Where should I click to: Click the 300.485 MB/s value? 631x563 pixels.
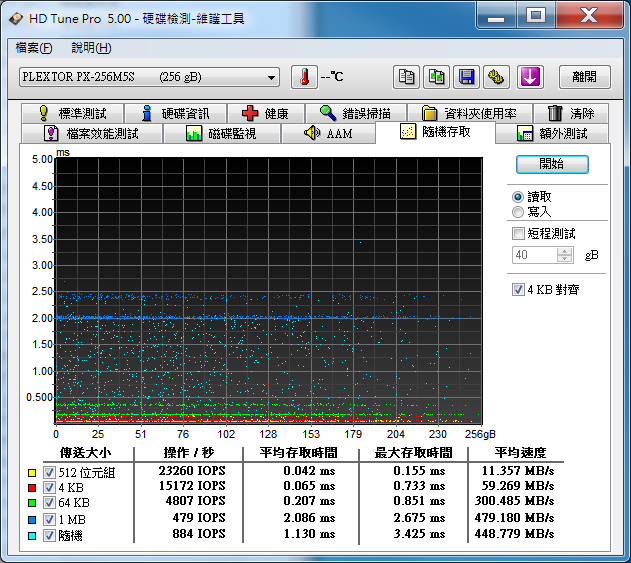pos(514,501)
